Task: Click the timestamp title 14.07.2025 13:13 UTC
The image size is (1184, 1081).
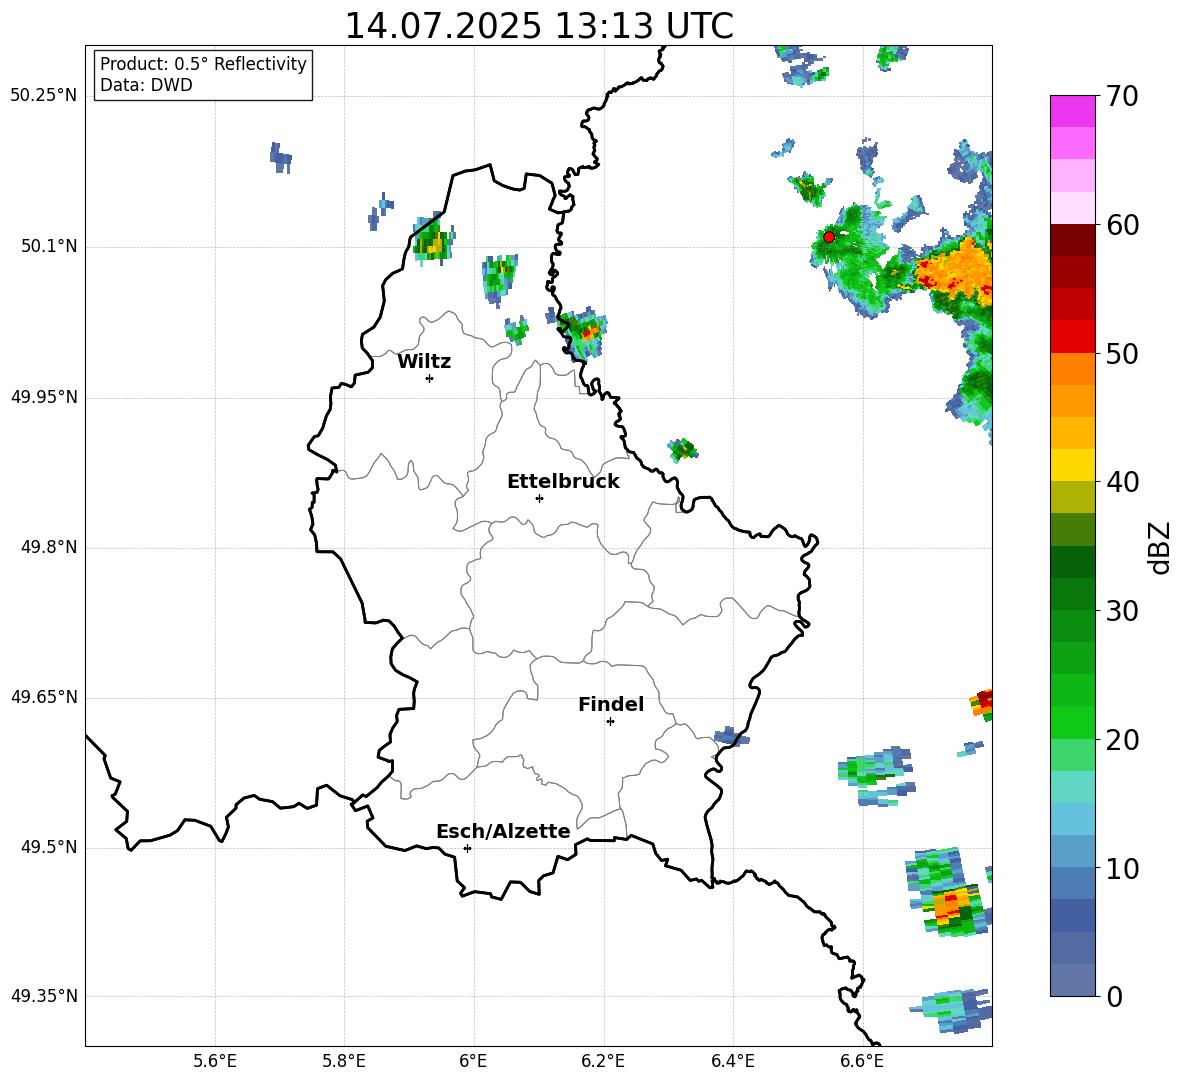Action: point(538,26)
